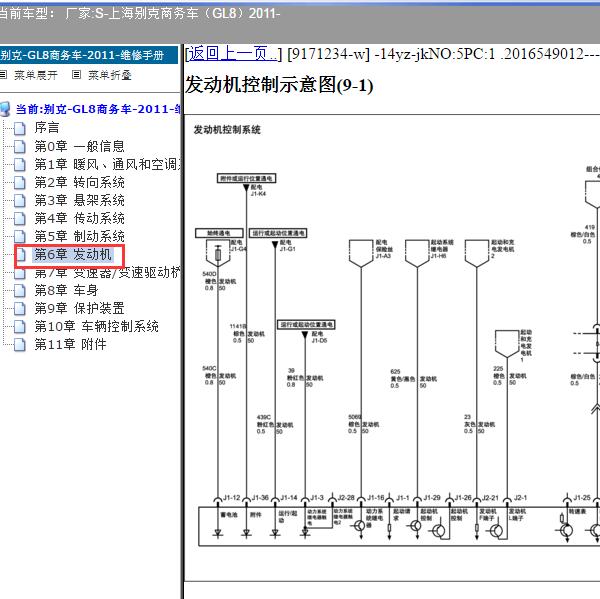Click the J1-36 connector label in the diagram
This screenshot has width=600, height=599.
pos(260,498)
